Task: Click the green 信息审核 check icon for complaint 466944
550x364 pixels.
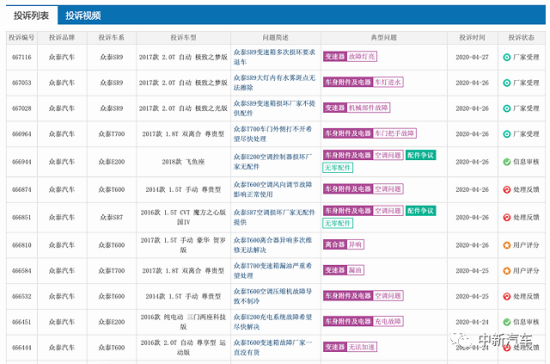Action: 507,162
